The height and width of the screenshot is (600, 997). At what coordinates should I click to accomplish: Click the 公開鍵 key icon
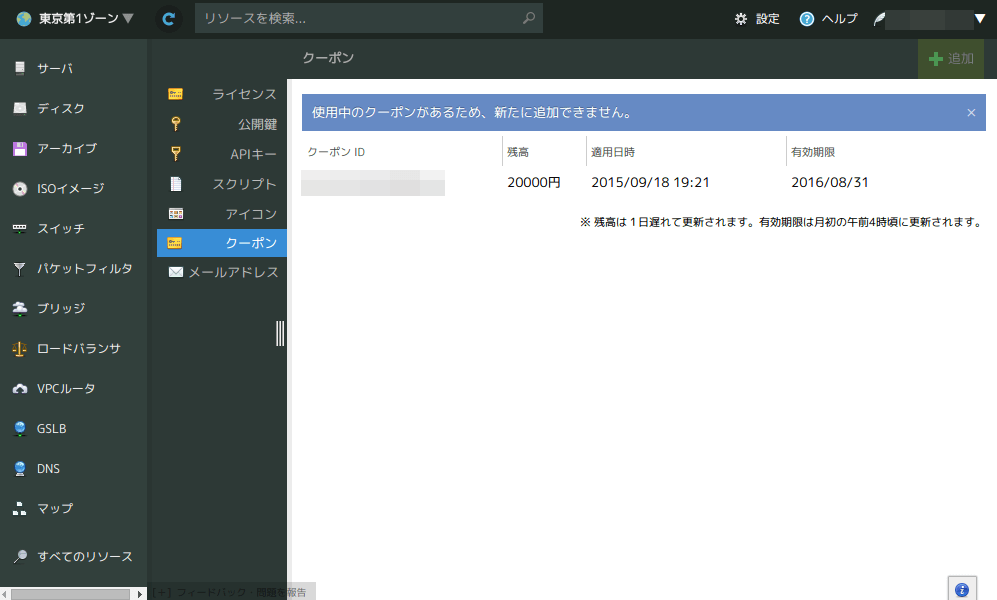coord(175,124)
